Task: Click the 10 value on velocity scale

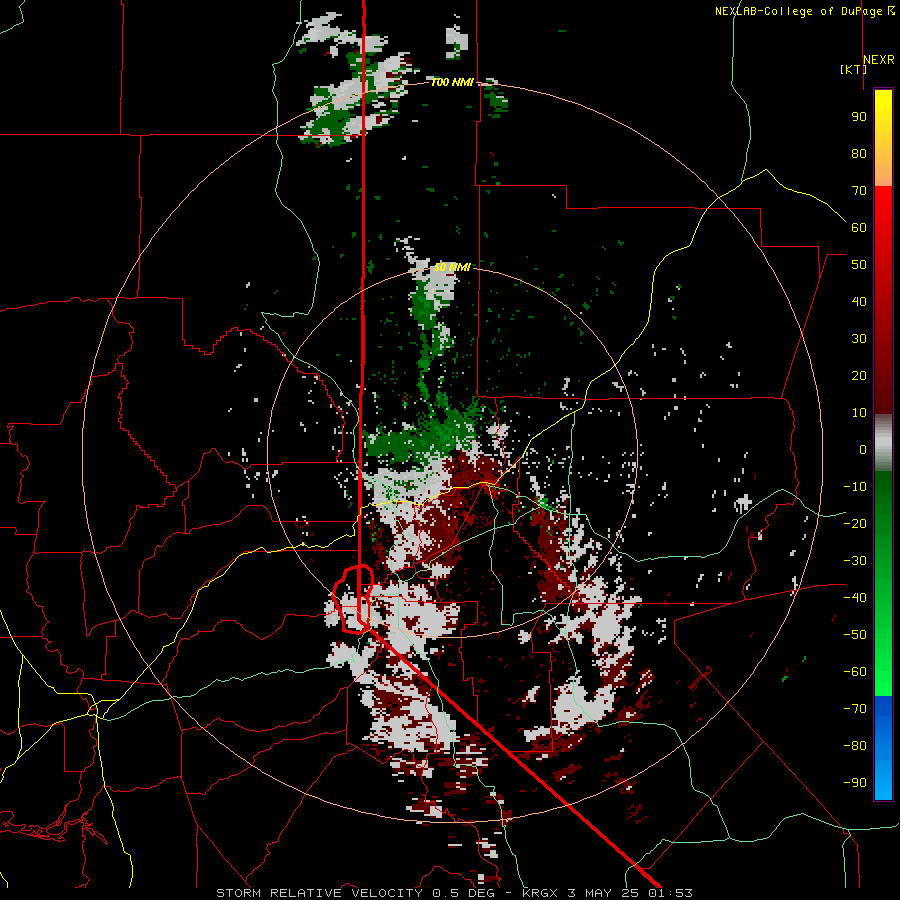Action: 859,413
